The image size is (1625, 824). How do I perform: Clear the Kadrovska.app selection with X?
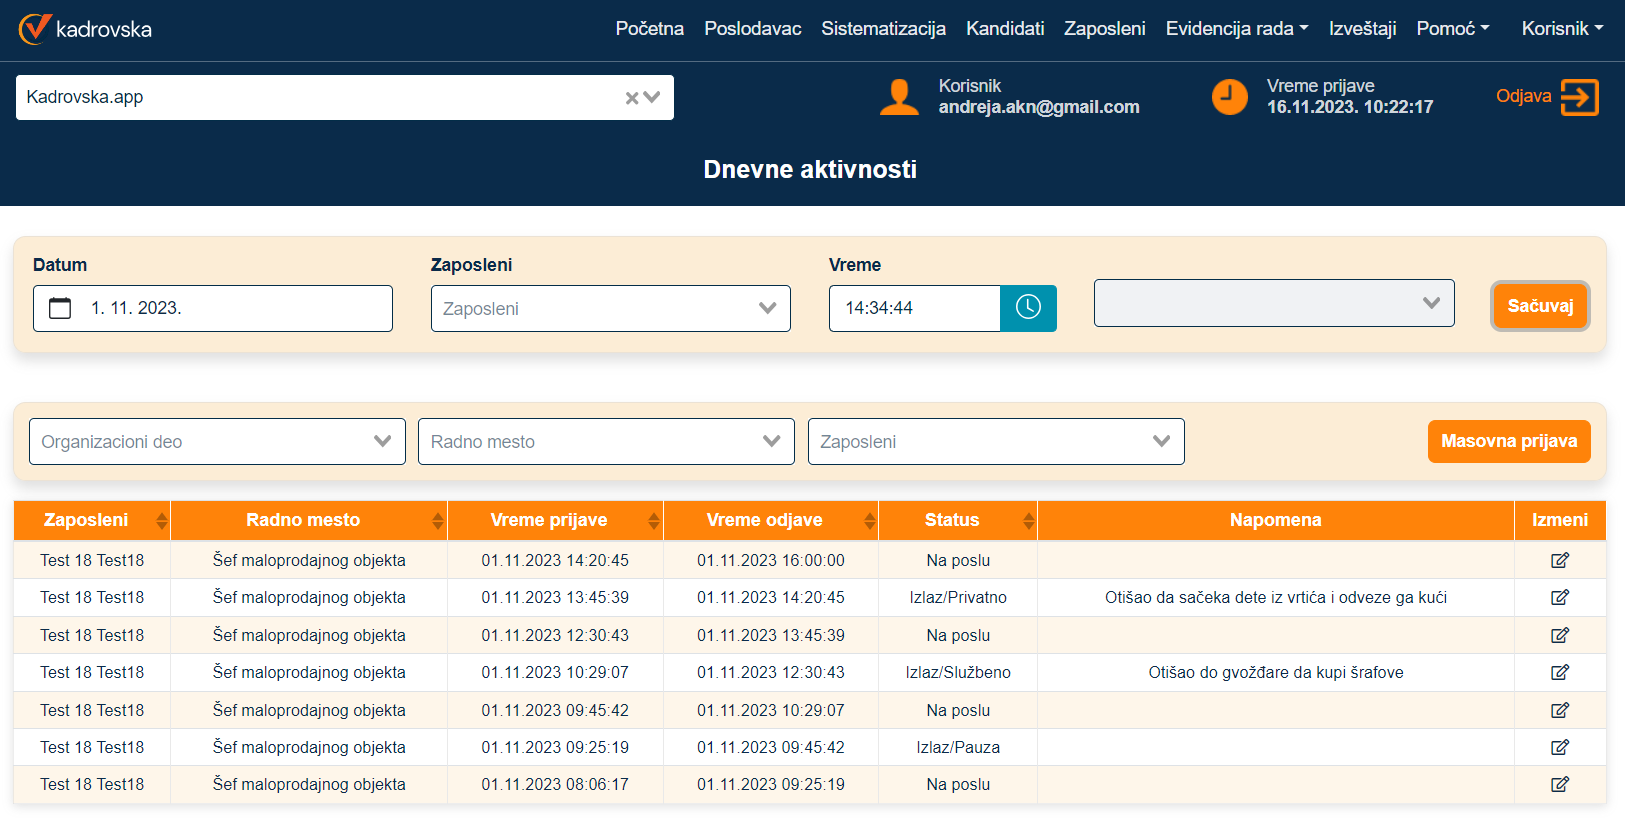[632, 98]
